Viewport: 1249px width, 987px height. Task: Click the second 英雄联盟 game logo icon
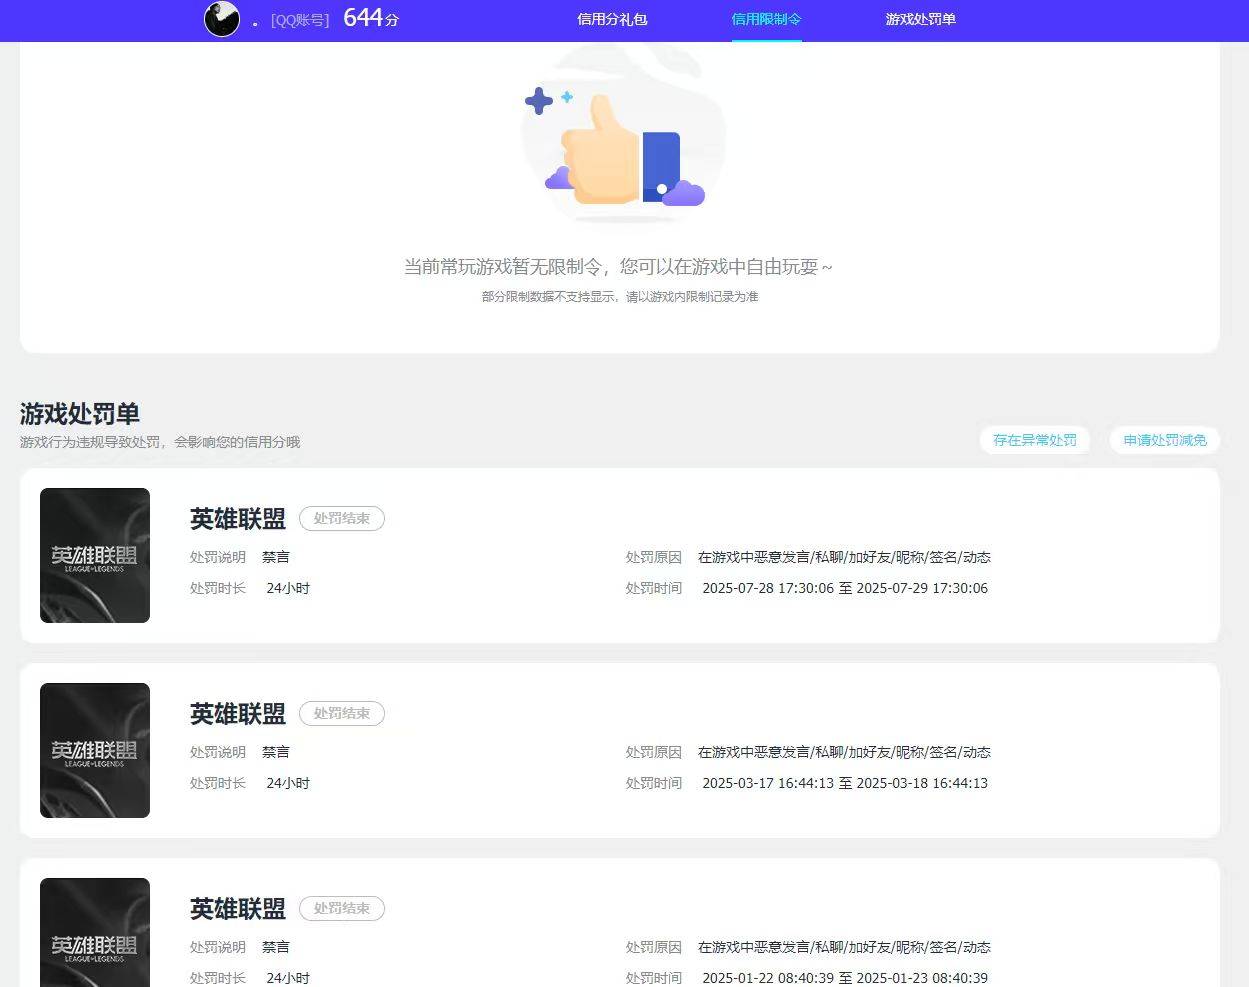pyautogui.click(x=95, y=749)
